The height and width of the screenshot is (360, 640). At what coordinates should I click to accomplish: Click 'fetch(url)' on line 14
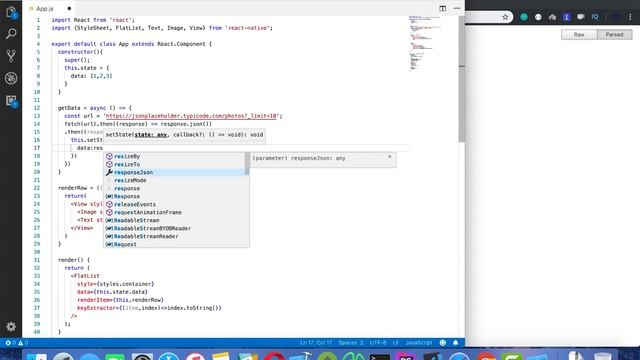[80, 124]
